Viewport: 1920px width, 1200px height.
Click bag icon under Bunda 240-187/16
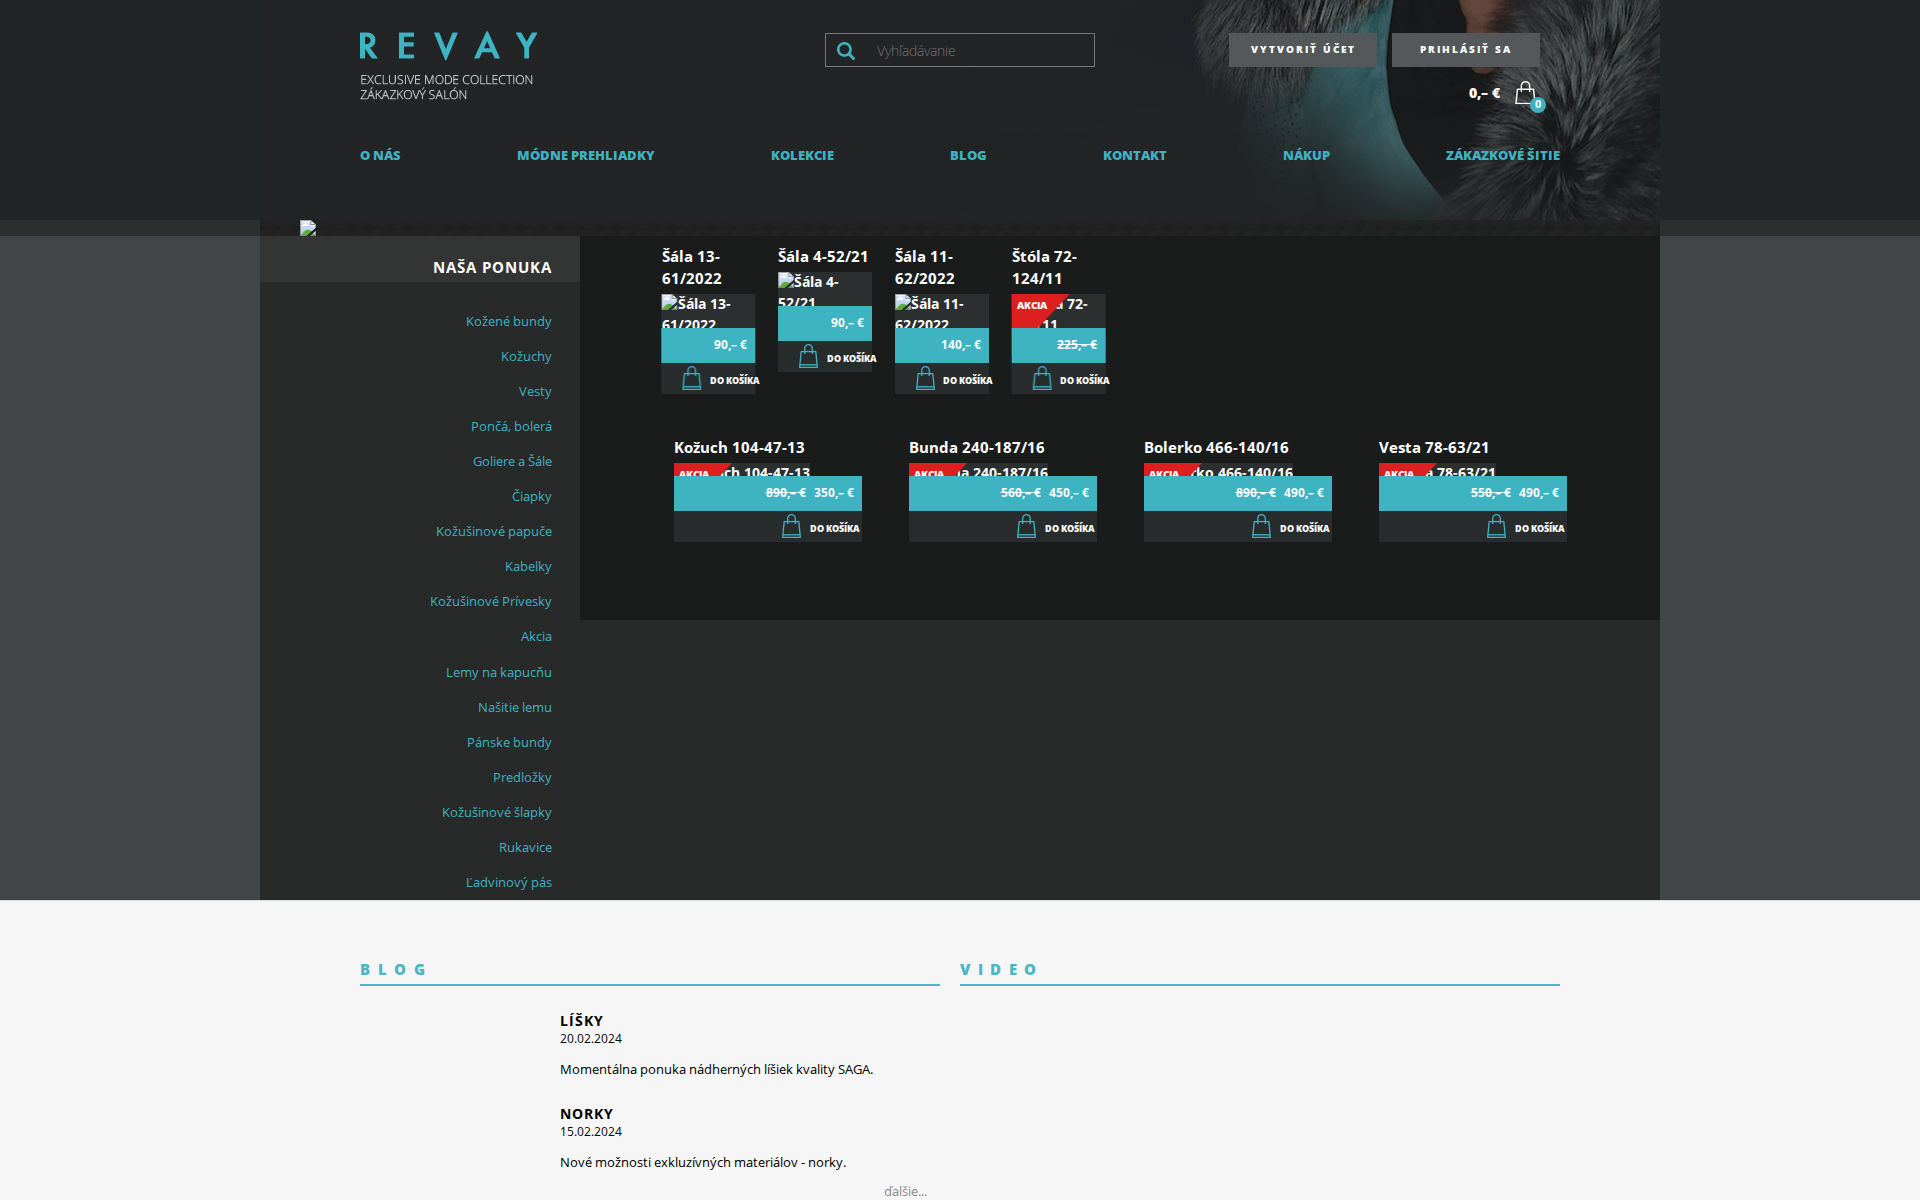[x=1026, y=527]
